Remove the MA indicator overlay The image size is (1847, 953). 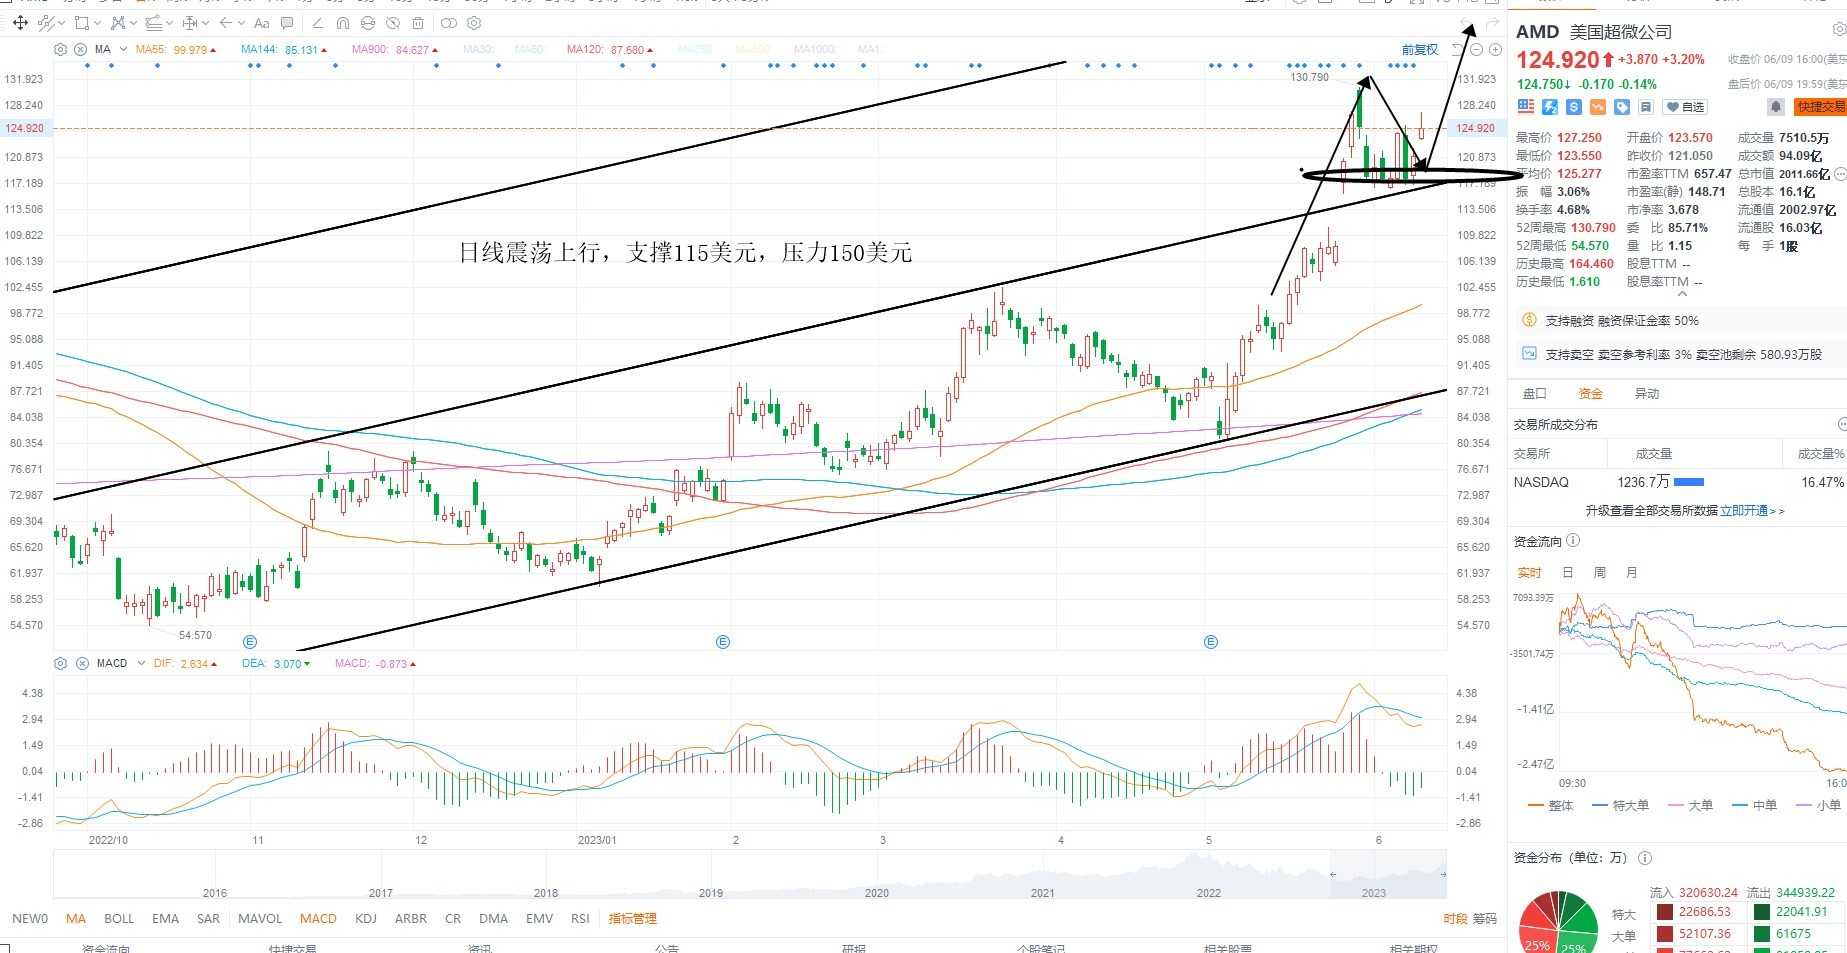click(x=80, y=49)
